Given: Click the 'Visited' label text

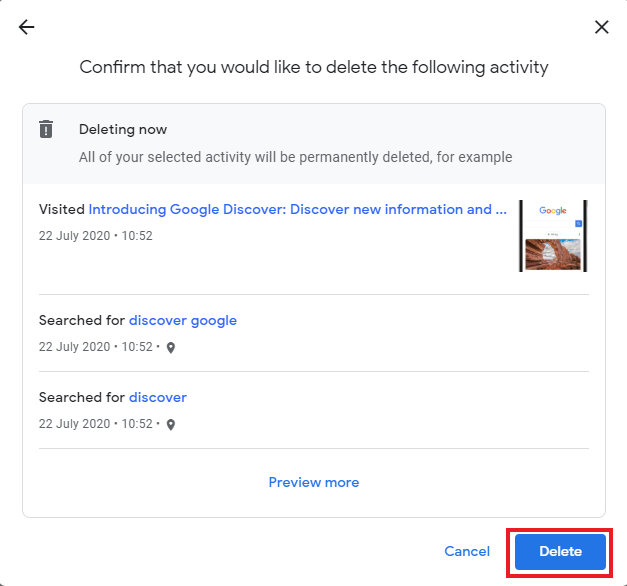Looking at the screenshot, I should pos(62,210).
